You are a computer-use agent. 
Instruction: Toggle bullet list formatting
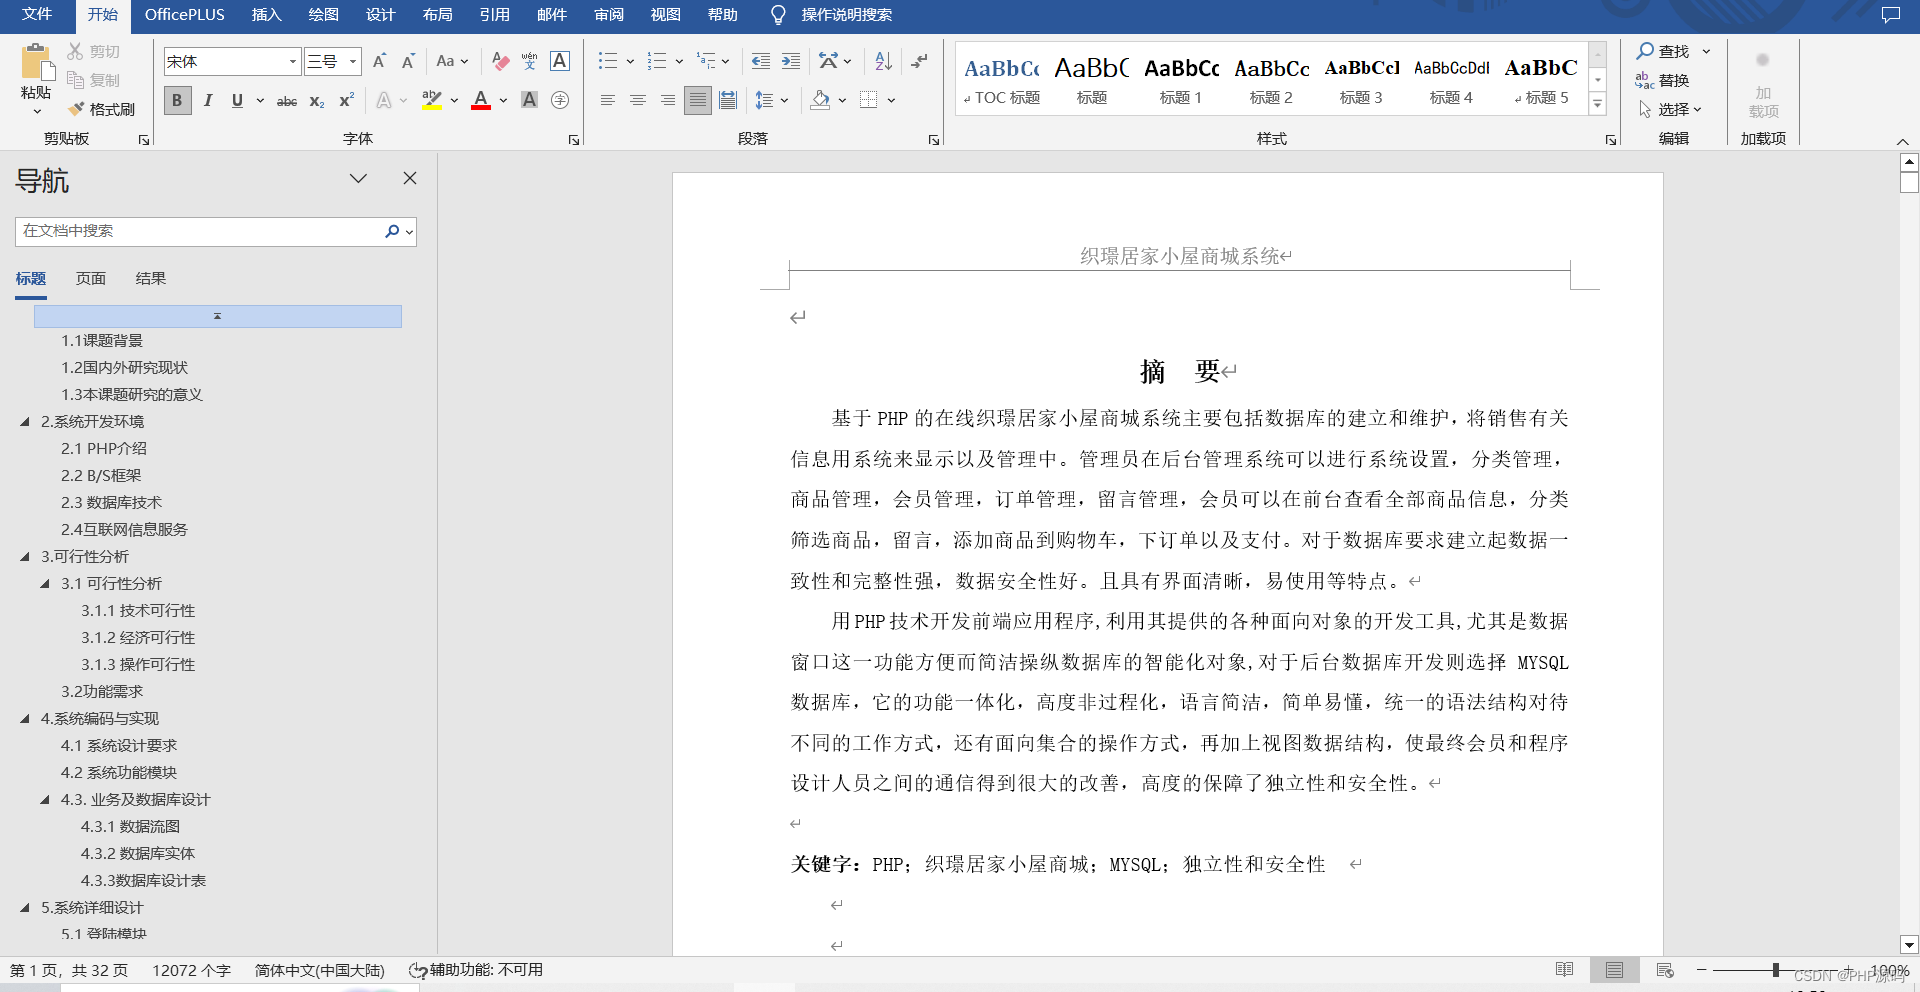click(x=608, y=61)
